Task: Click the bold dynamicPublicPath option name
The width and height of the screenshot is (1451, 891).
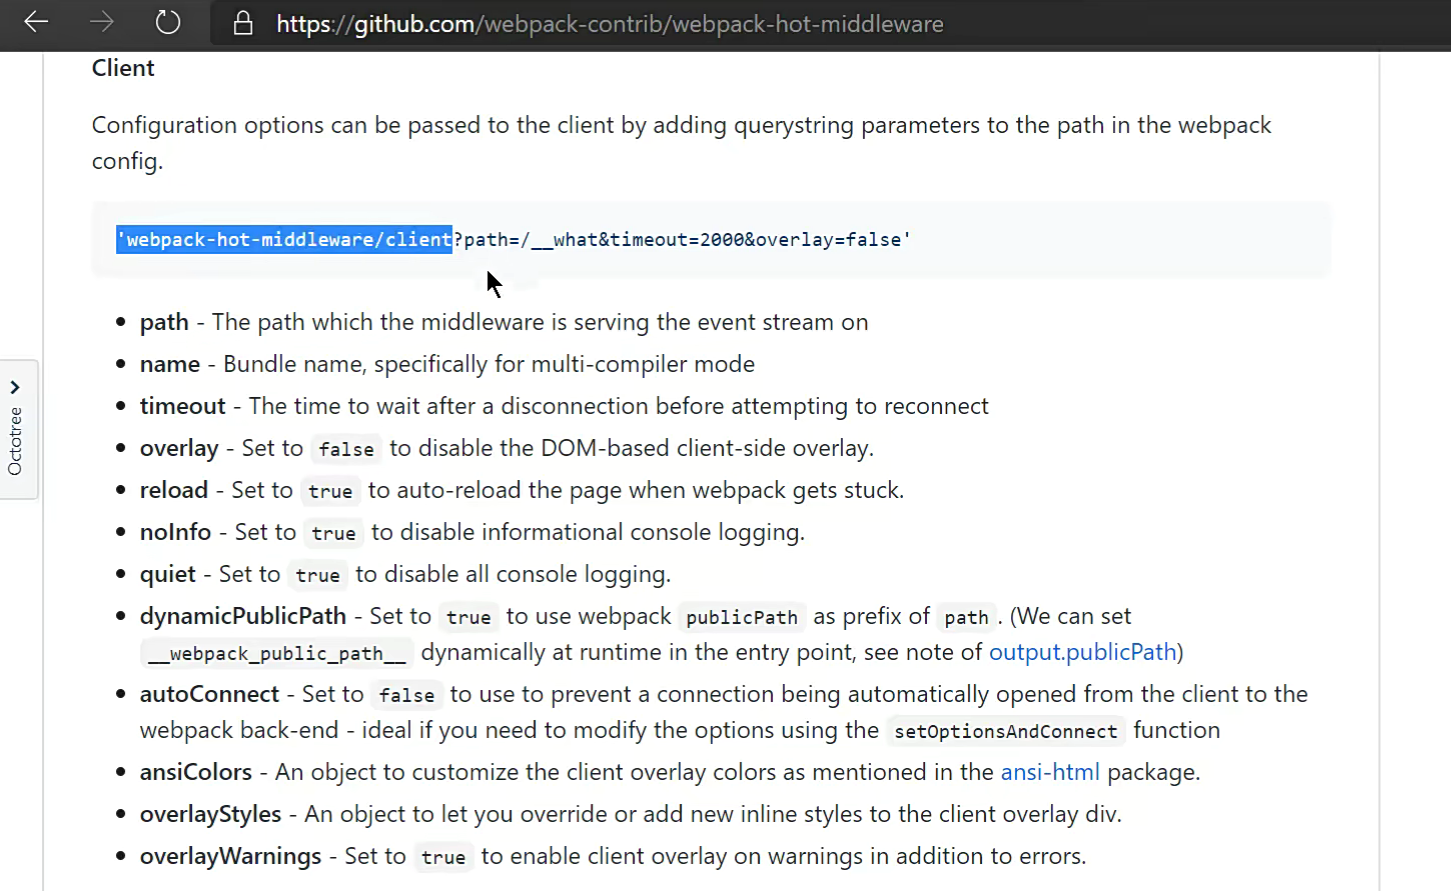Action: [242, 616]
